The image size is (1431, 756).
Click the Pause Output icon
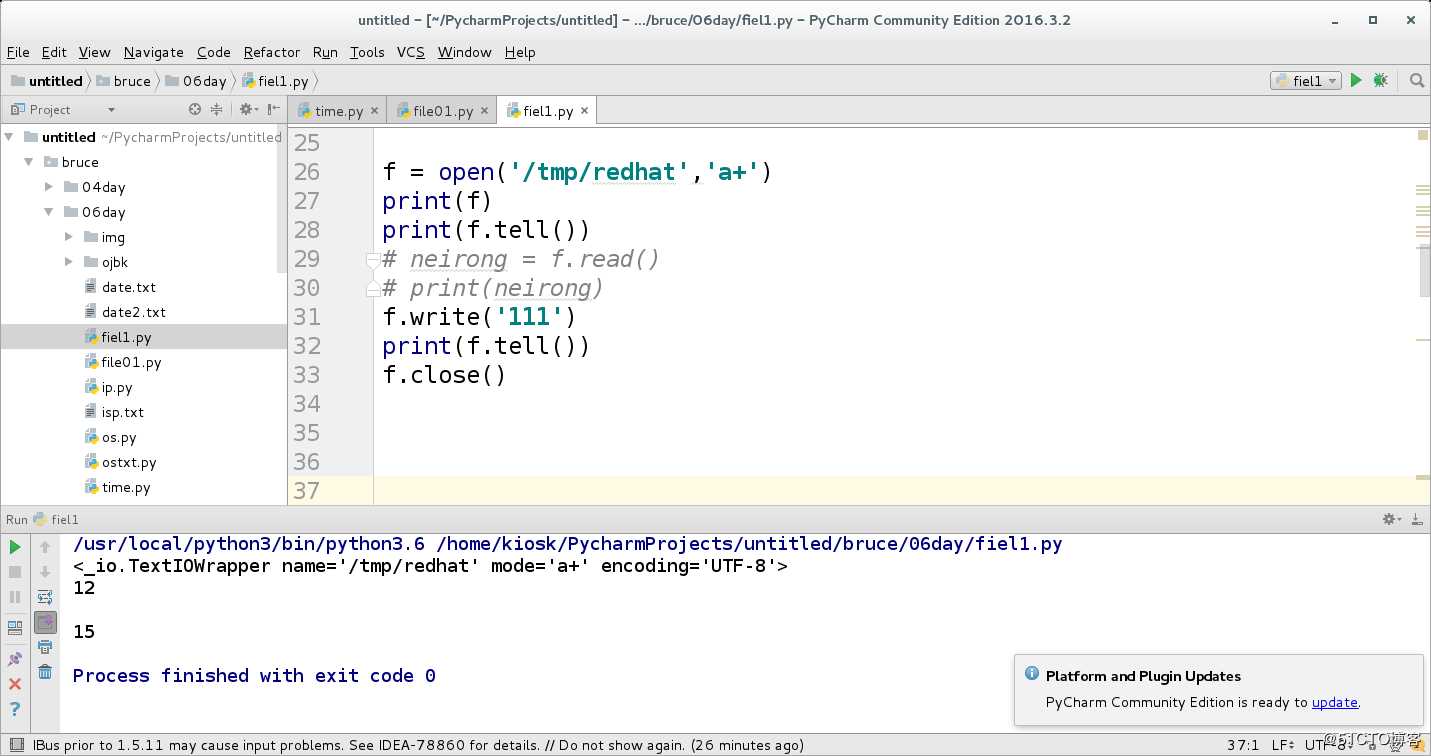[15, 597]
